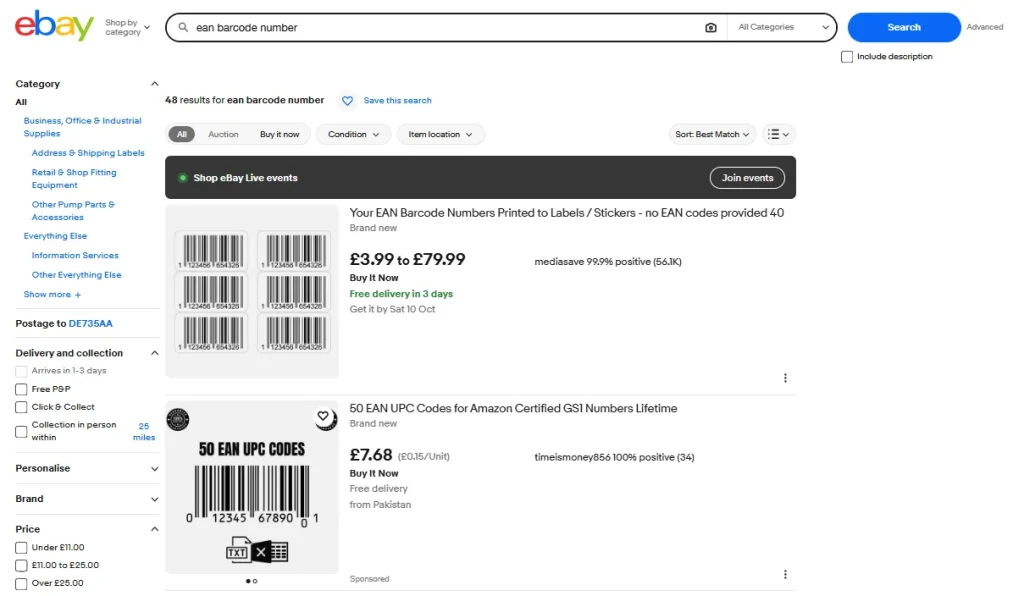Viewport: 1024px width, 596px height.
Task: Open Other Everything Else category
Action: point(76,275)
